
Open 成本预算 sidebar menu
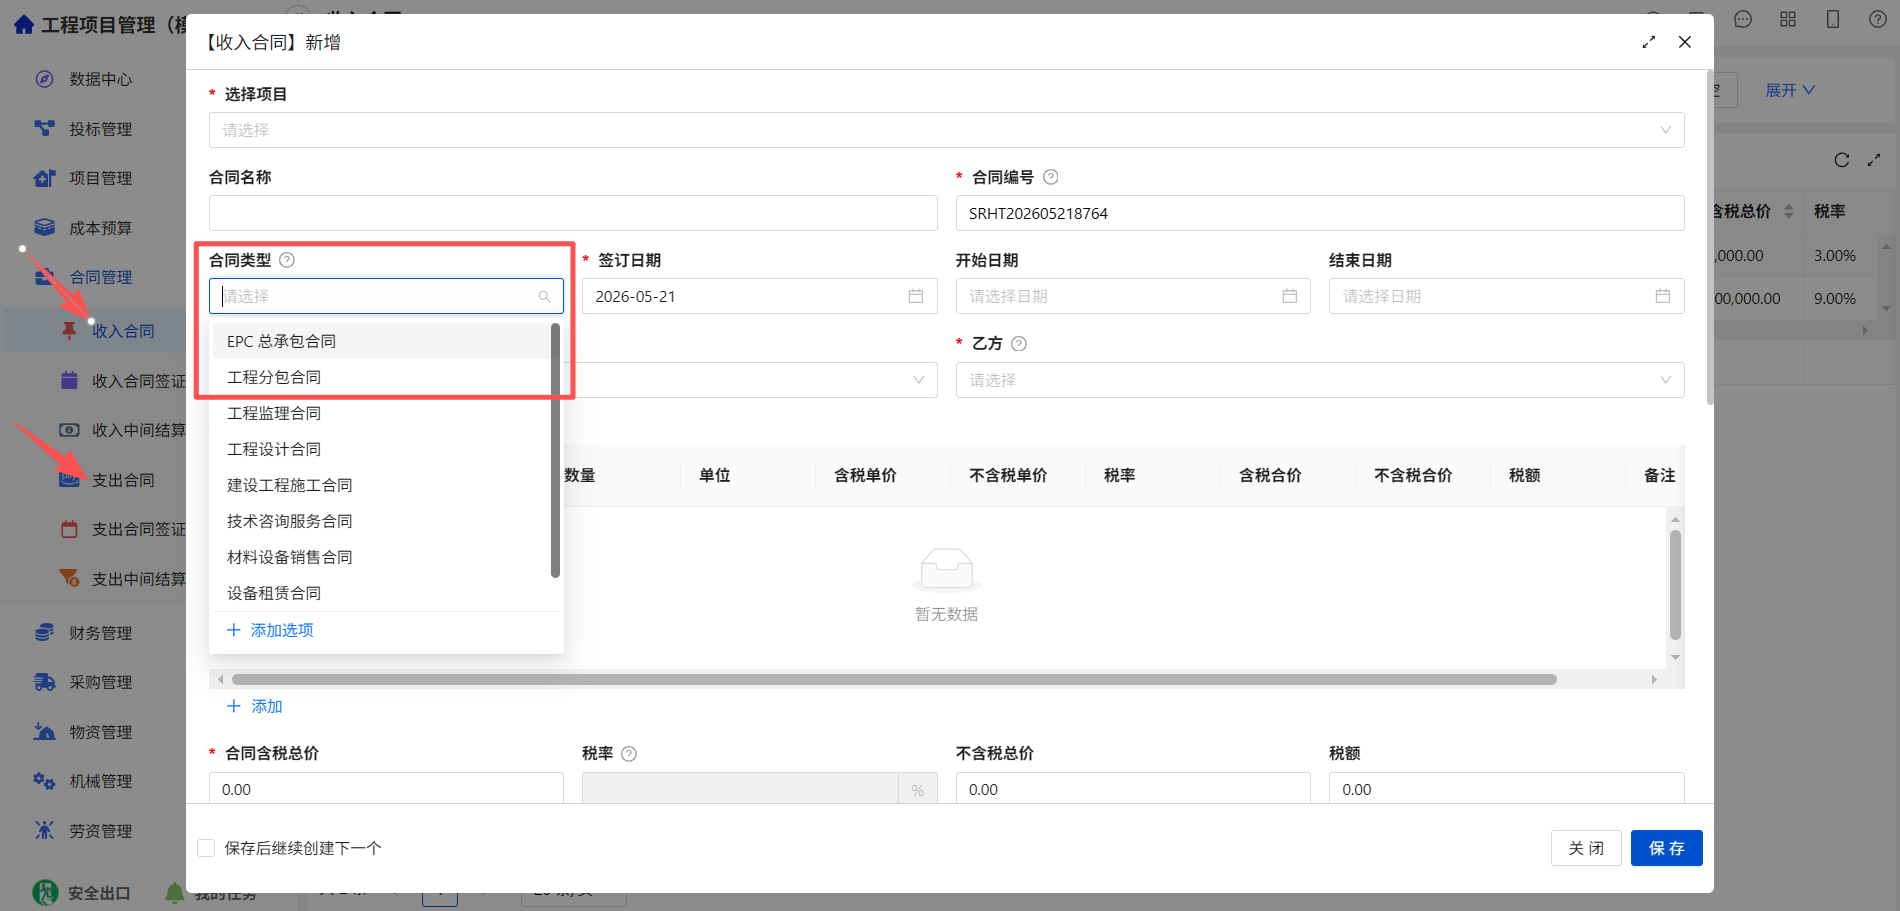(100, 228)
